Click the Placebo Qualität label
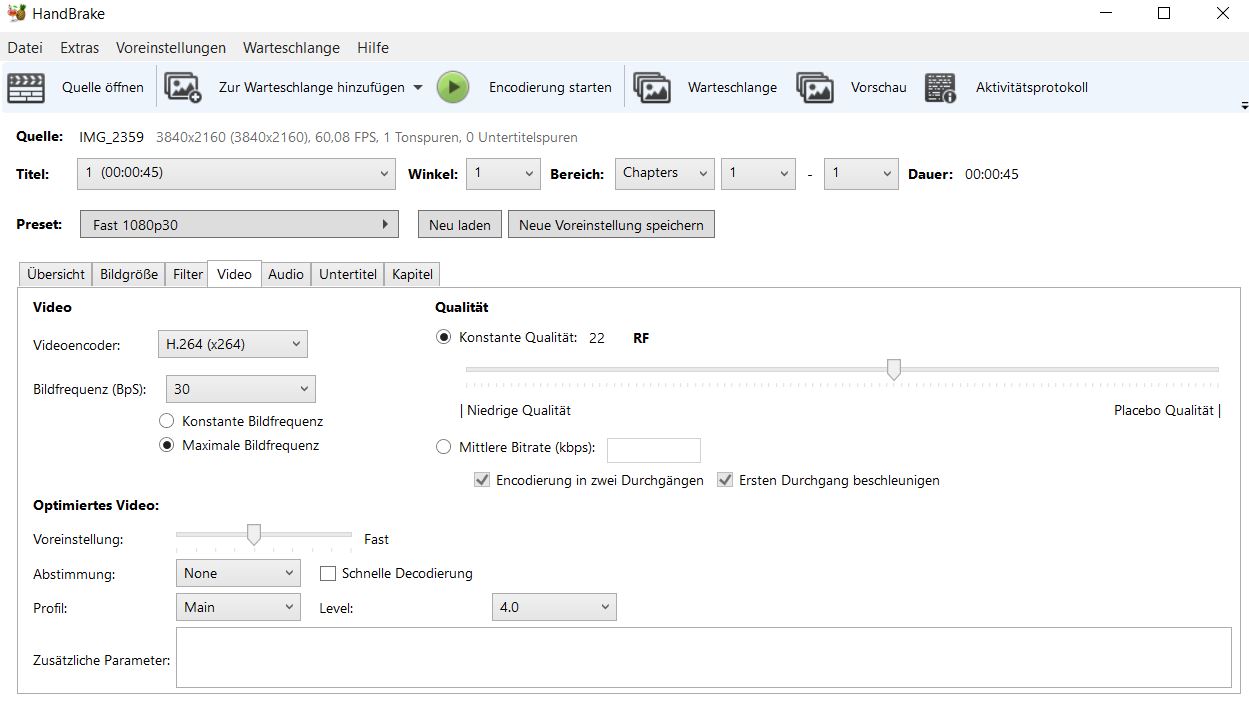1249x701 pixels. coord(1167,411)
